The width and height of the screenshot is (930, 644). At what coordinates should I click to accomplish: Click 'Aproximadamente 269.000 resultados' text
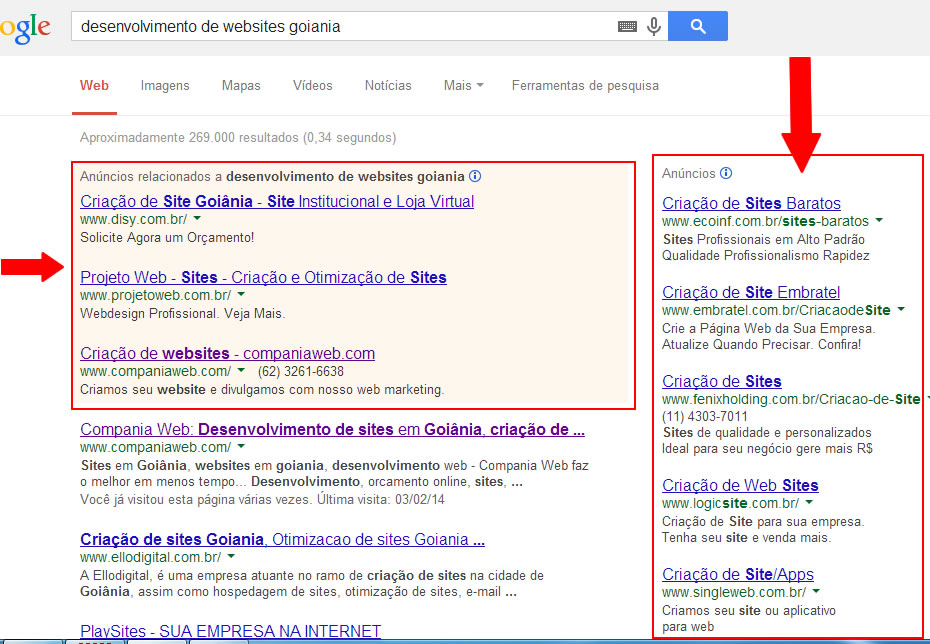(238, 138)
